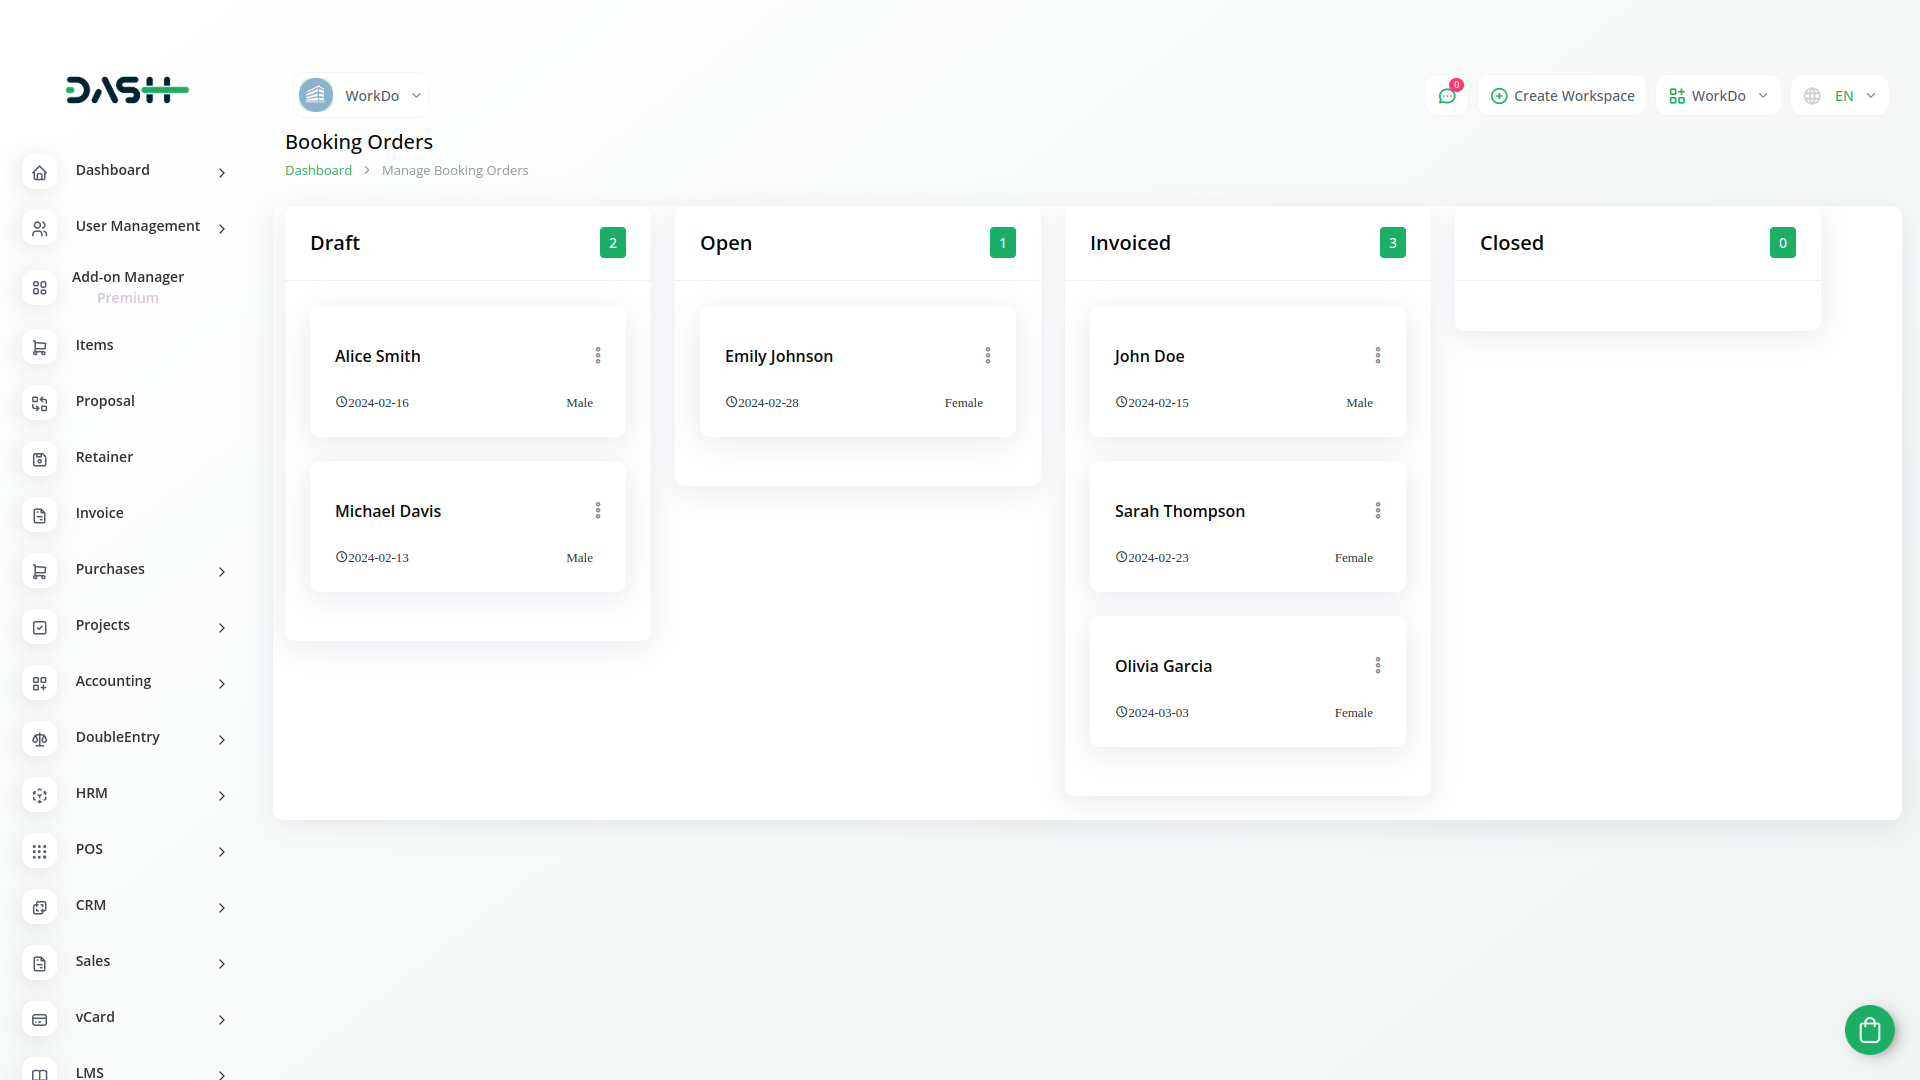Click the Invoiced column count badge
The height and width of the screenshot is (1080, 1920).
coord(1392,243)
